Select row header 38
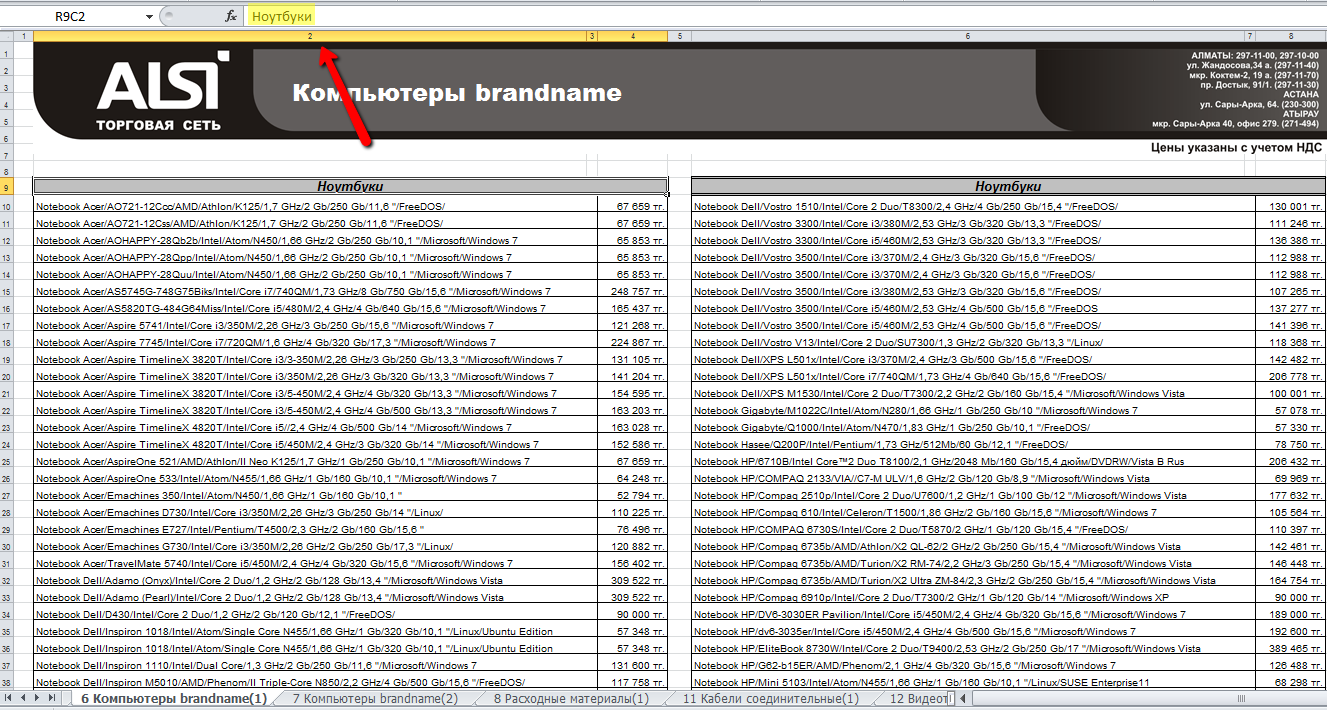This screenshot has width=1327, height=710. click(x=6, y=682)
